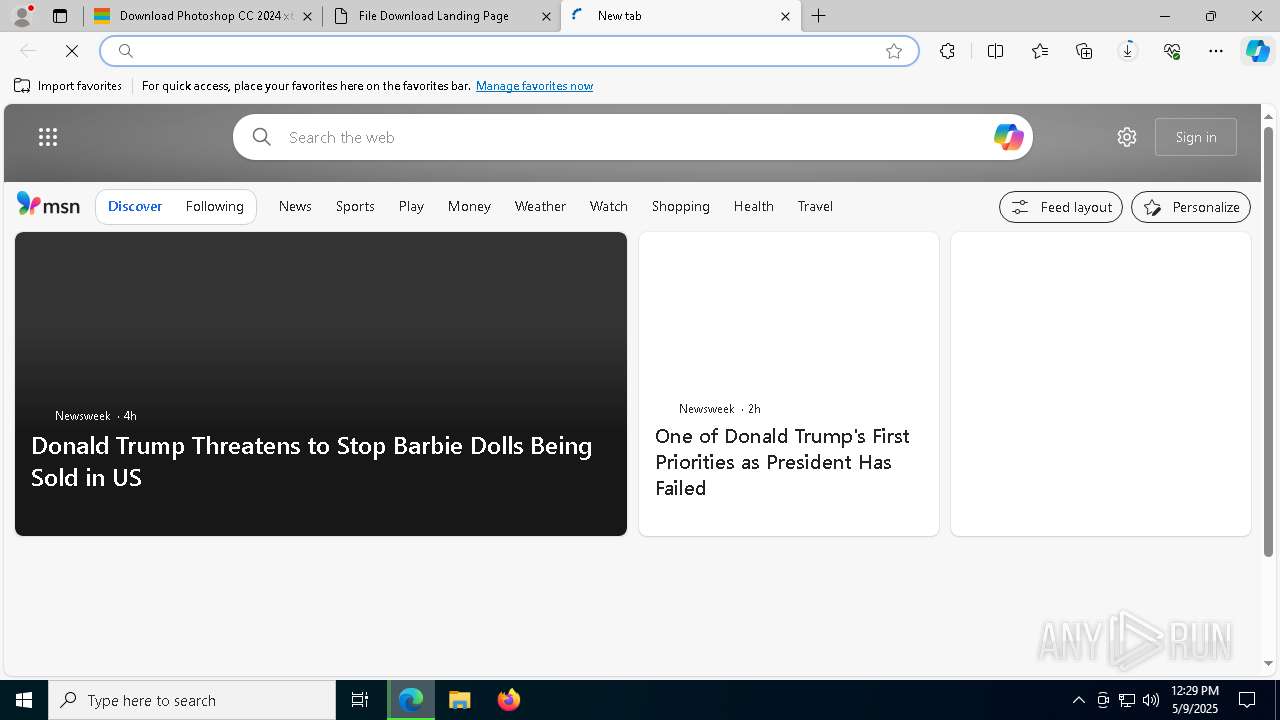Open File Explorer from taskbar
The height and width of the screenshot is (720, 1280).
pos(460,700)
